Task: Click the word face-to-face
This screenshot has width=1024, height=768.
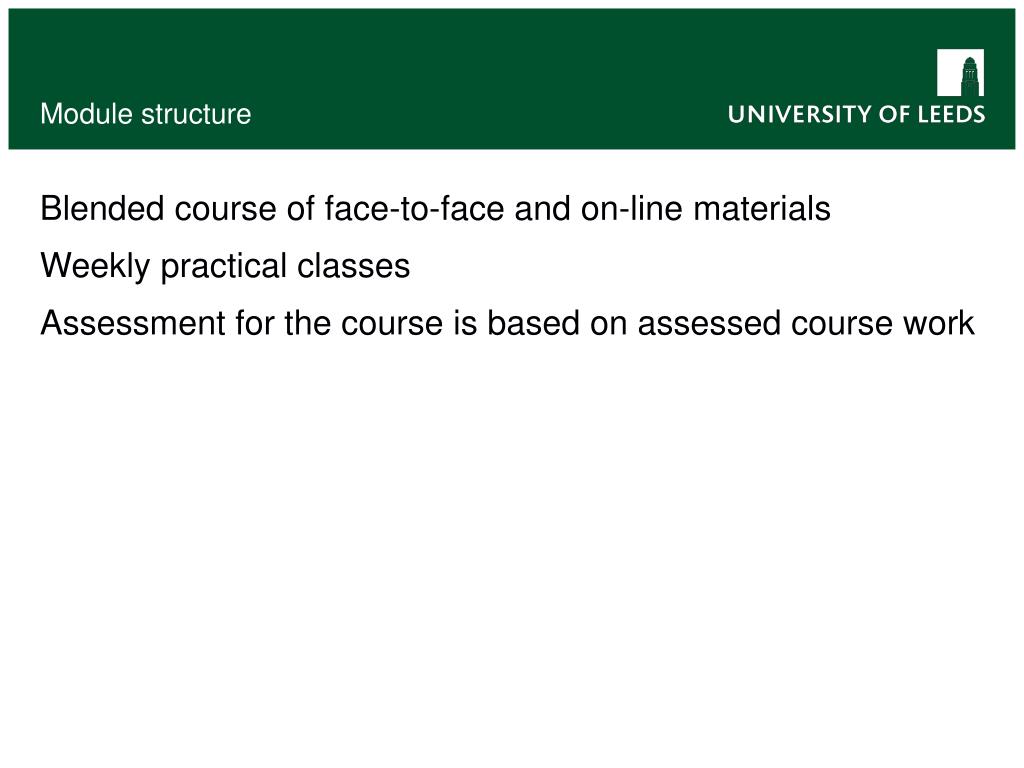Action: coord(414,209)
